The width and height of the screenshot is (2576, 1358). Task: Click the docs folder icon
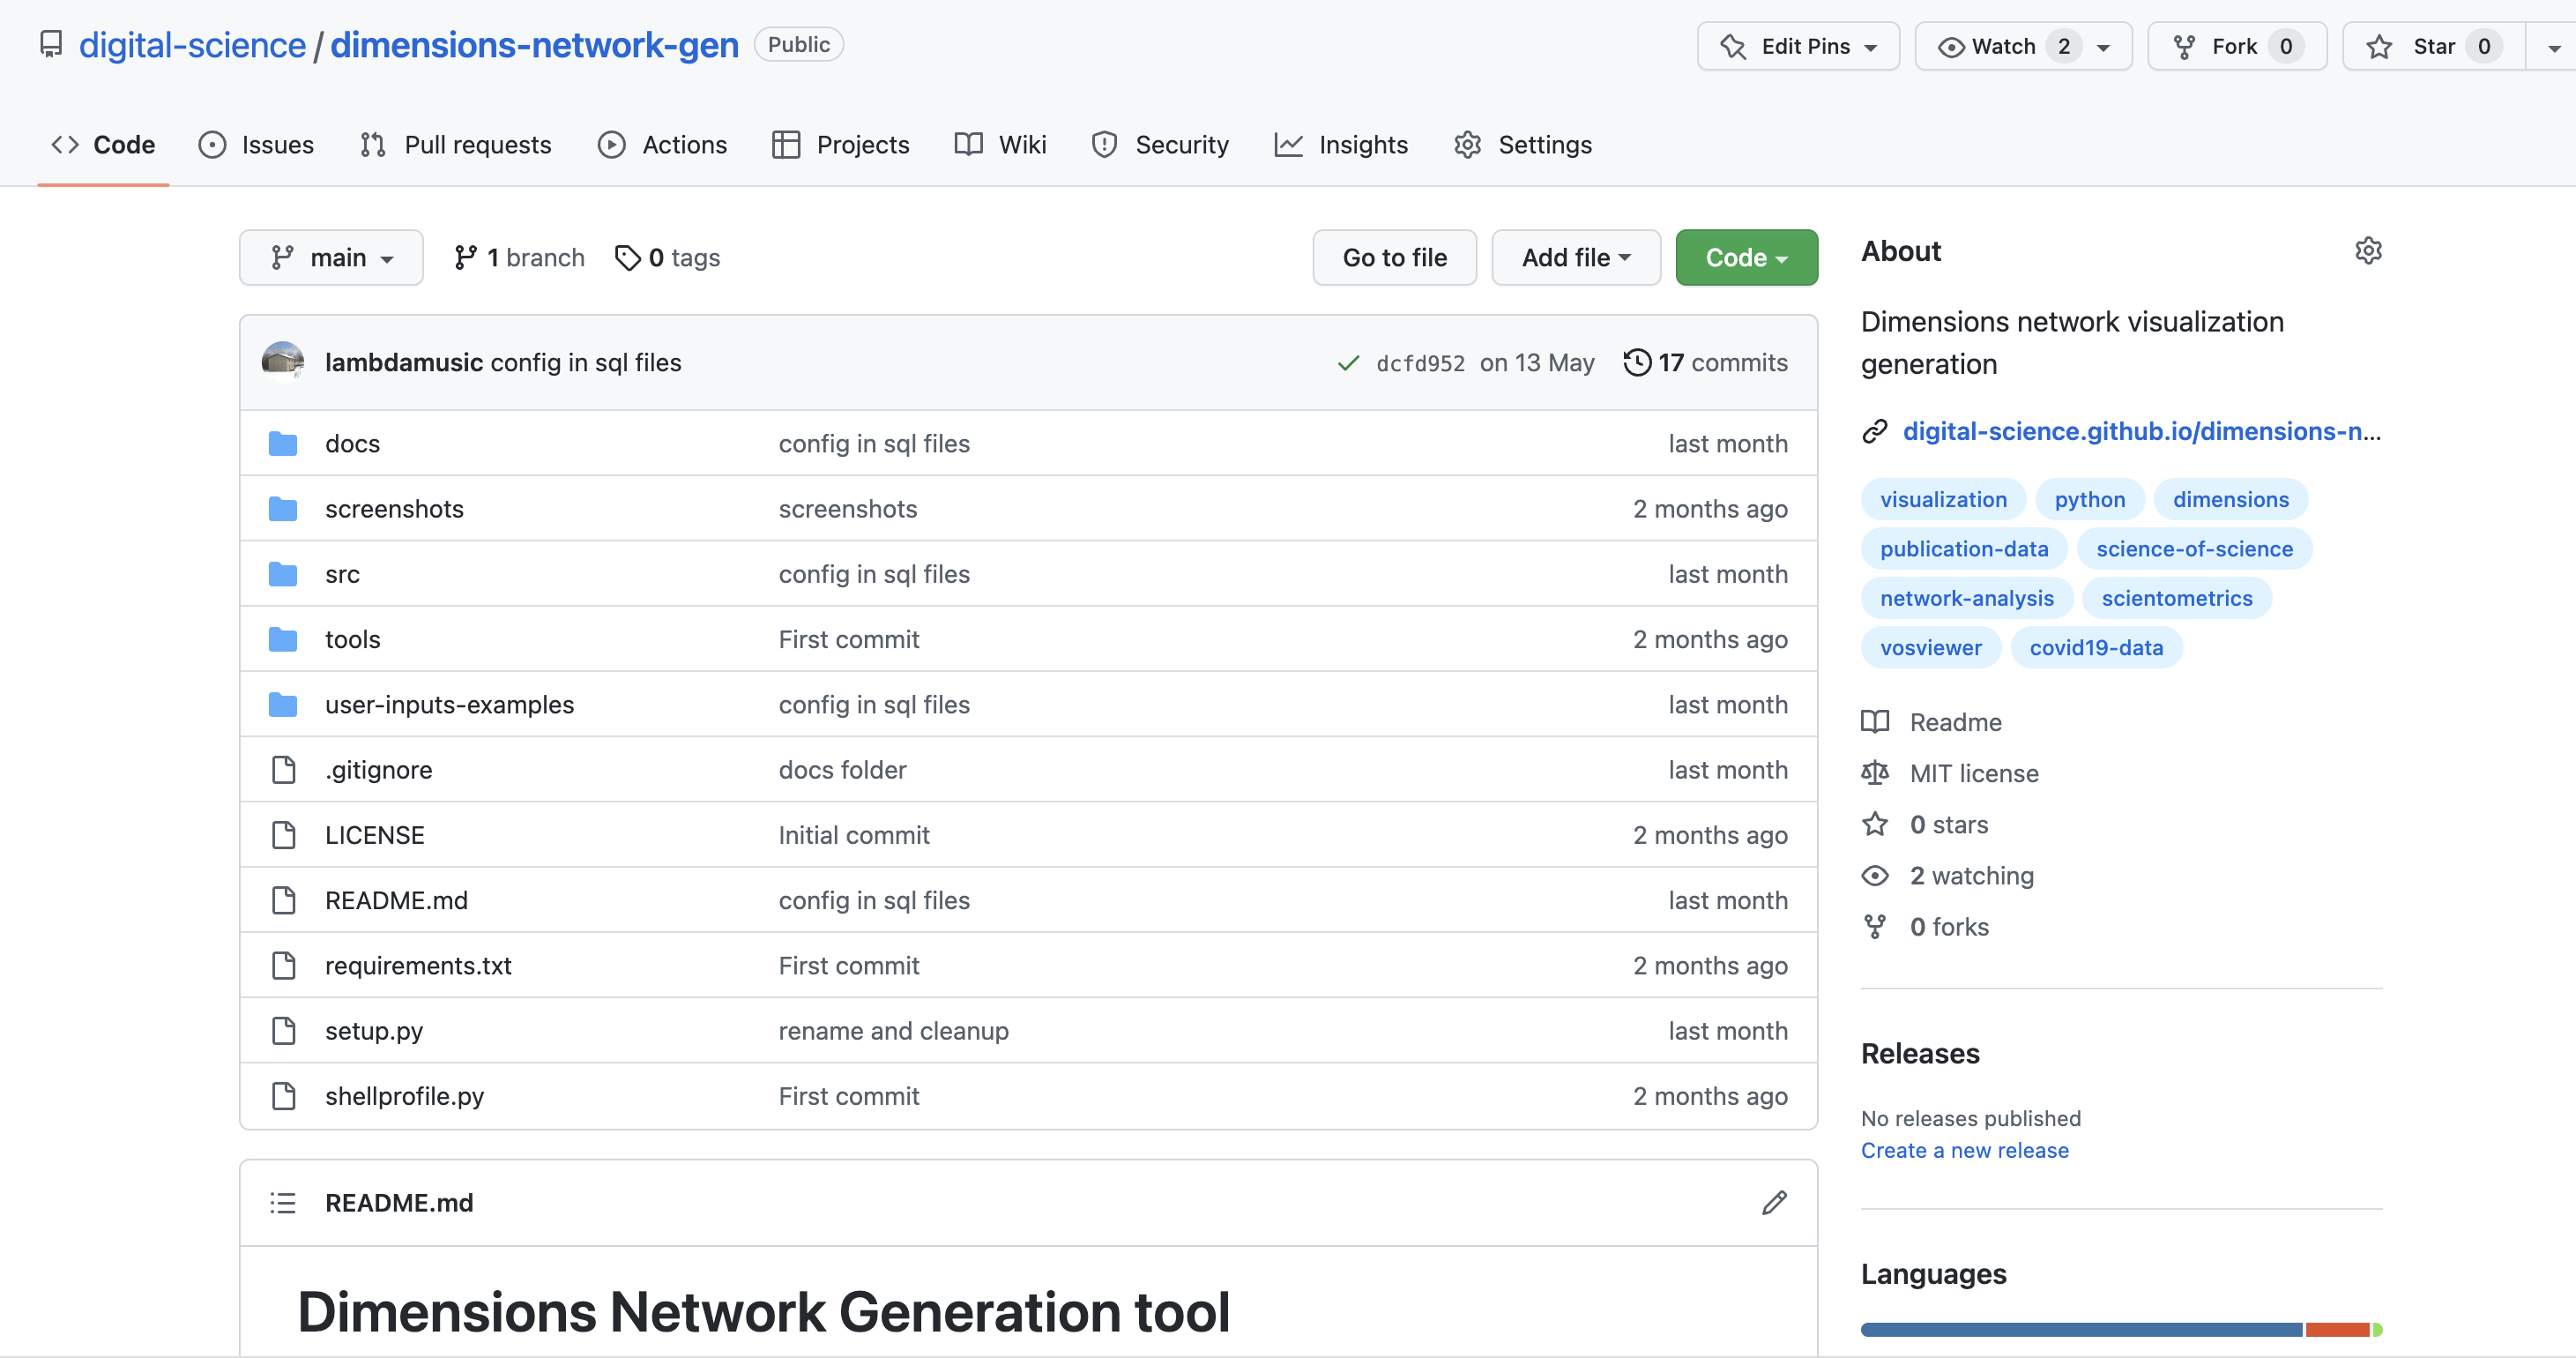[x=283, y=443]
